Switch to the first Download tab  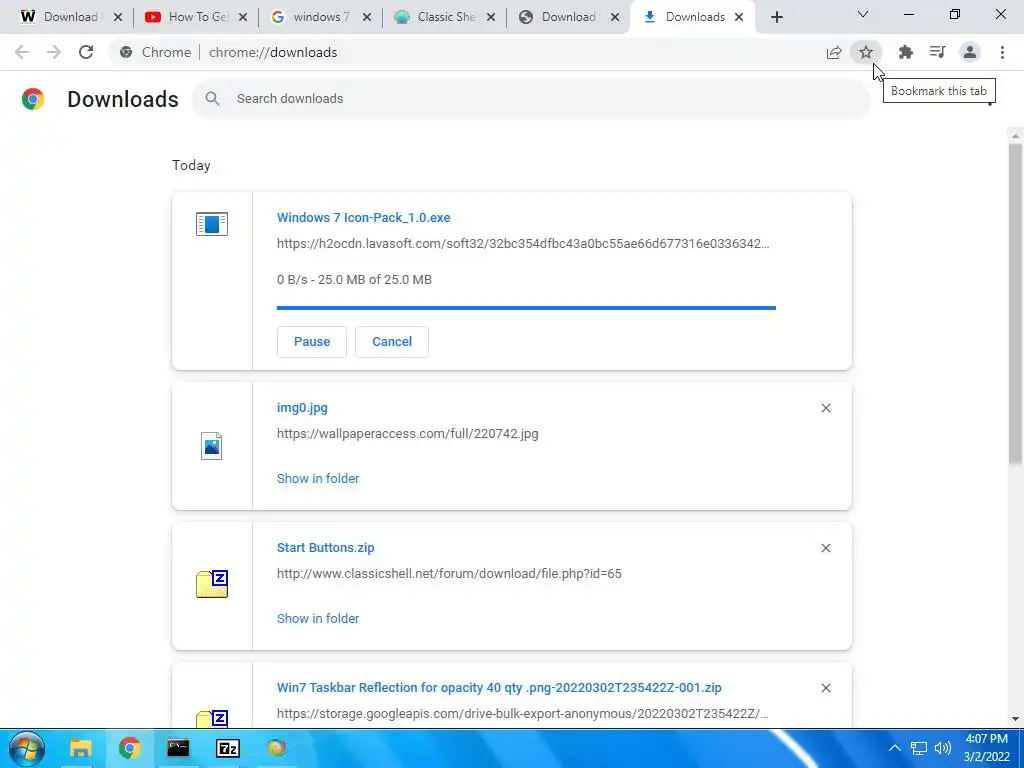[68, 17]
